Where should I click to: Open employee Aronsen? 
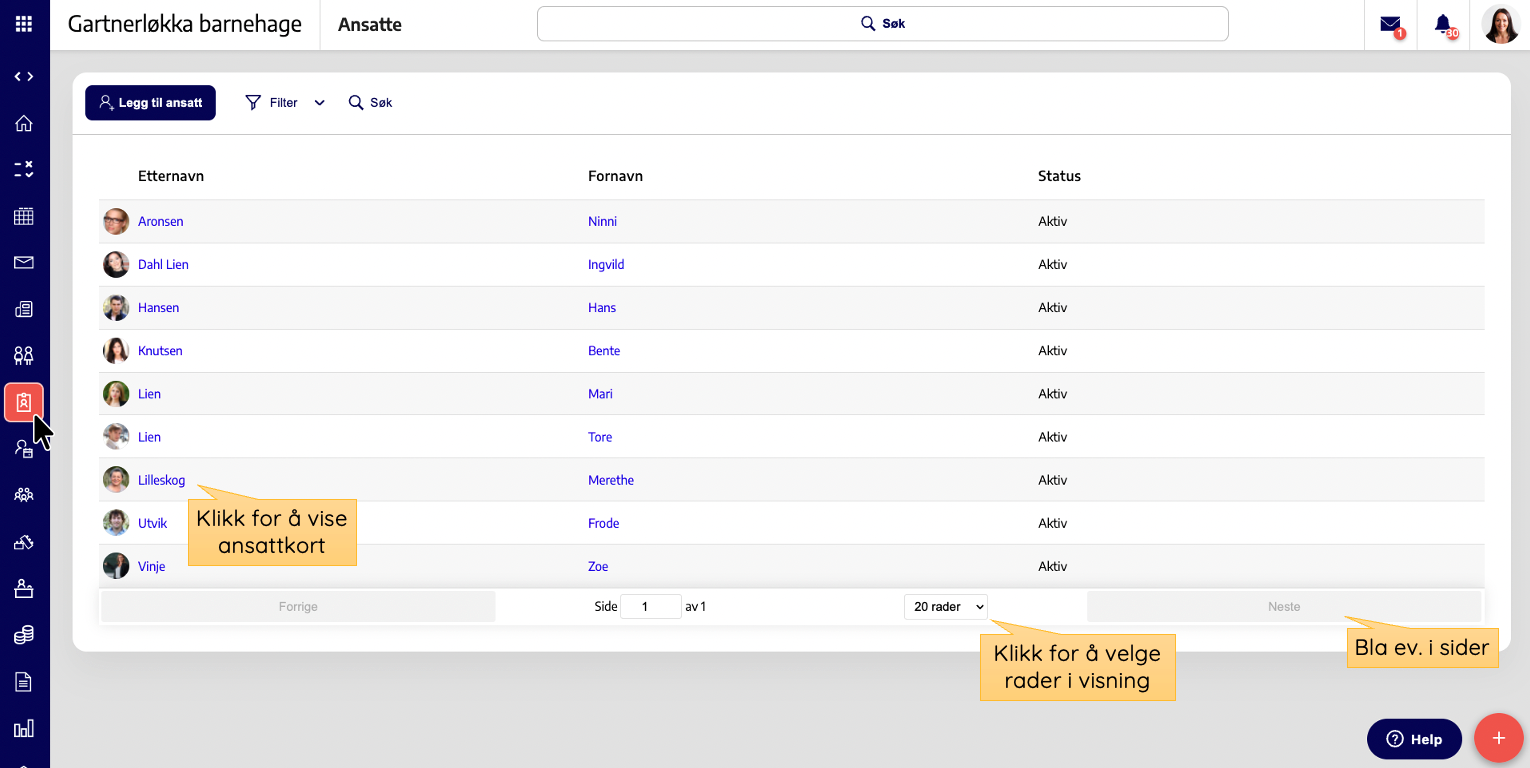coord(160,221)
